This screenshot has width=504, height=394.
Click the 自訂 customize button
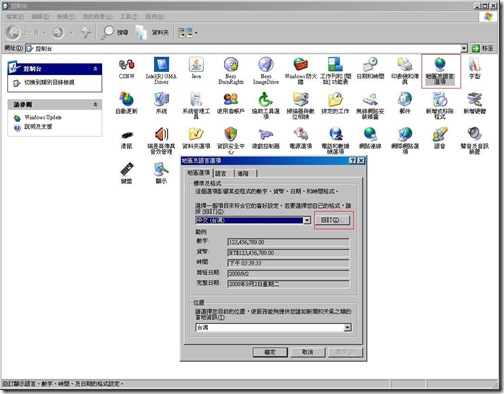pos(332,220)
